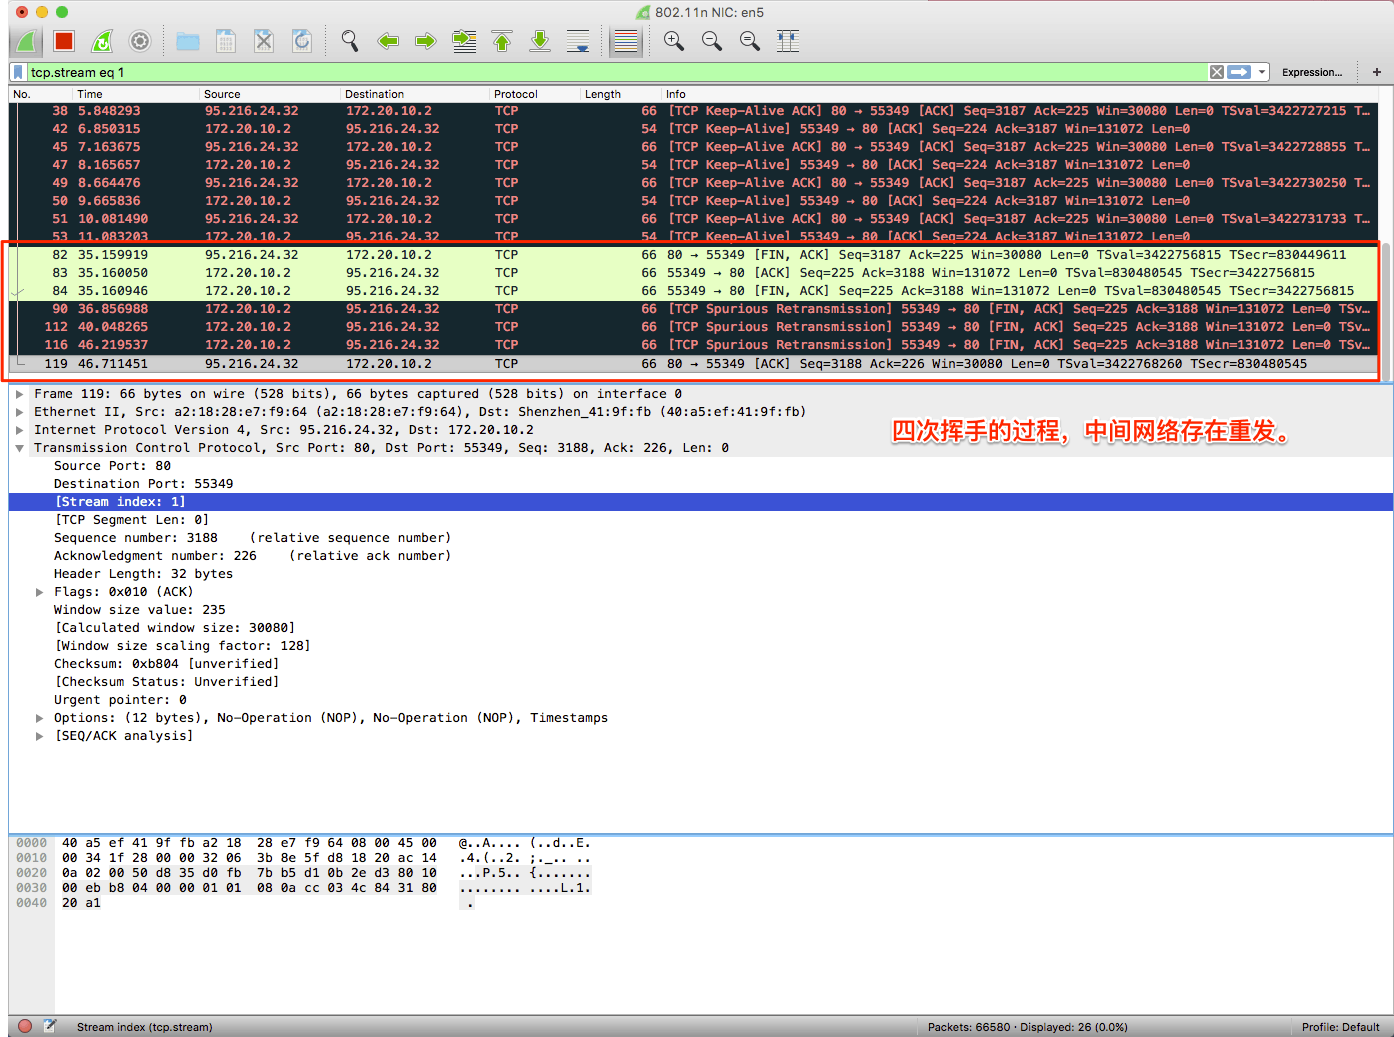Zoom out on packet text
The width and height of the screenshot is (1394, 1037).
coord(712,41)
